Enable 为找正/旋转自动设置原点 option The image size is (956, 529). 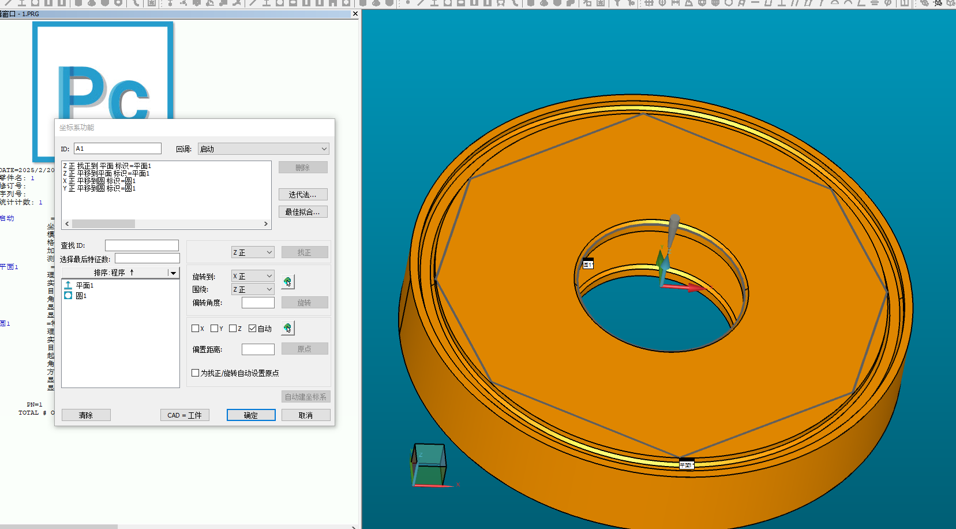coord(196,373)
